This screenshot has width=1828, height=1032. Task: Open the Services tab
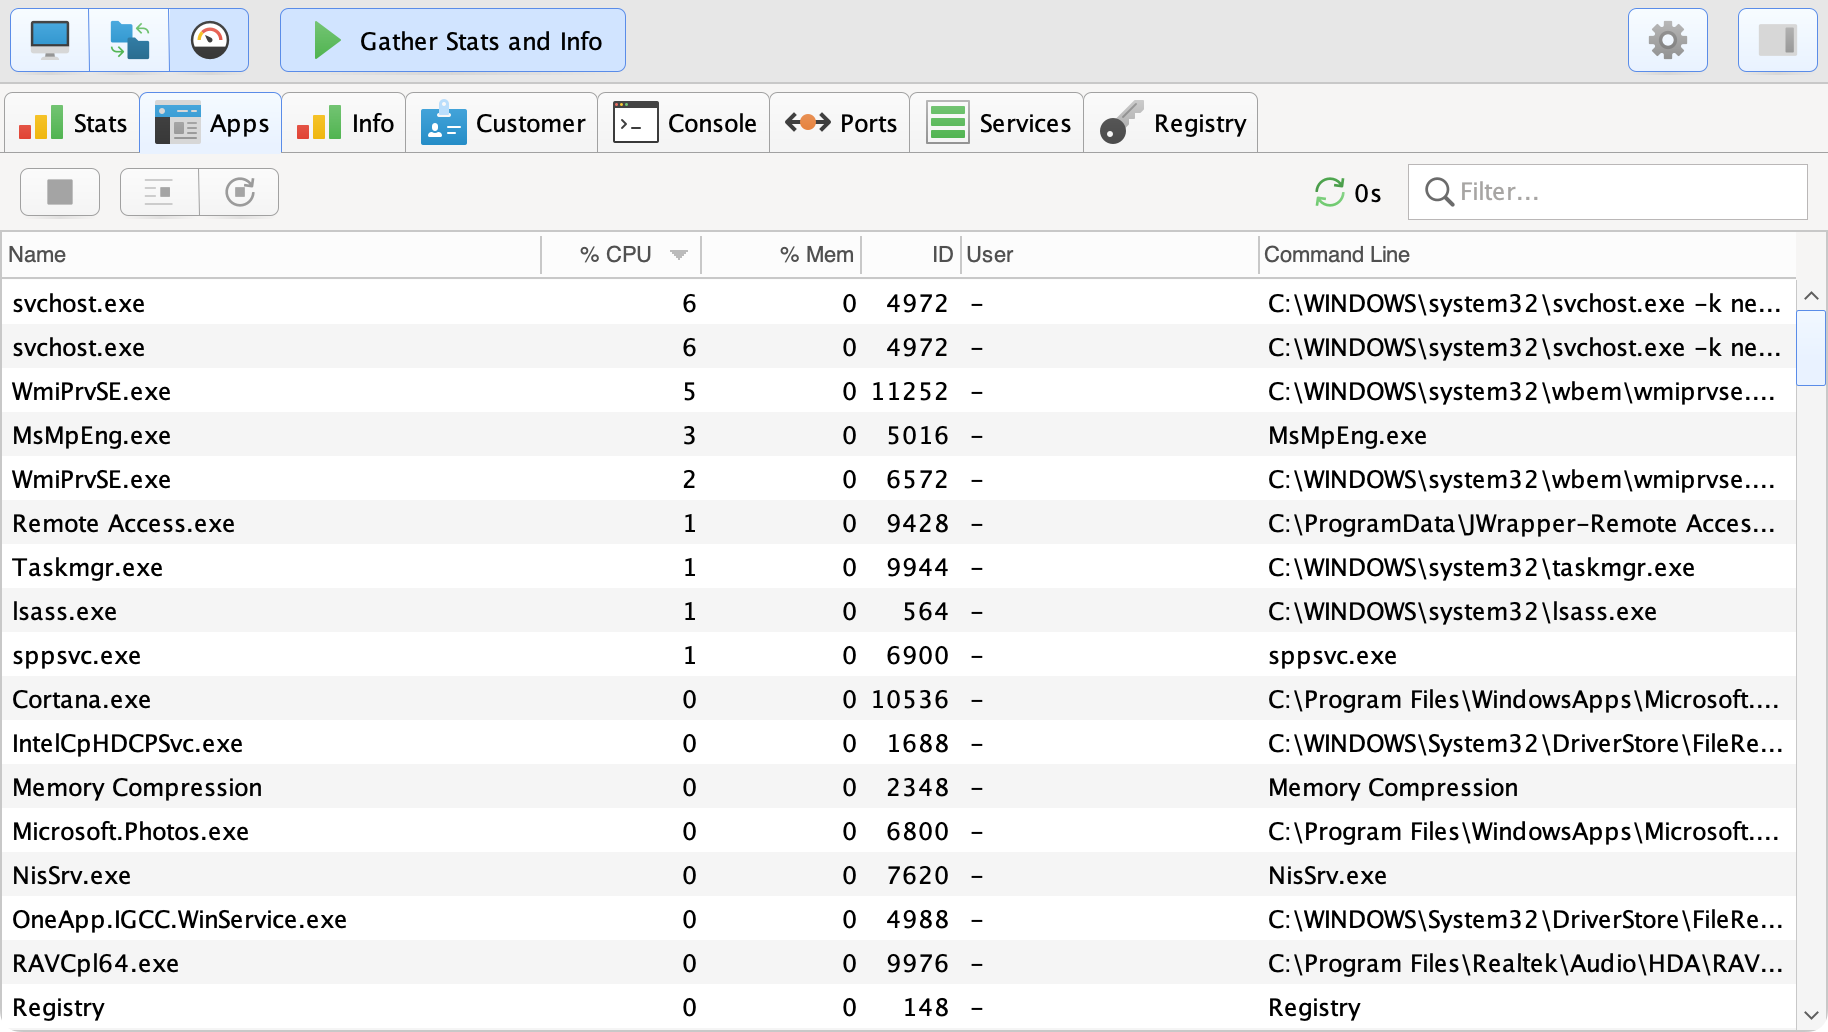[x=997, y=123]
